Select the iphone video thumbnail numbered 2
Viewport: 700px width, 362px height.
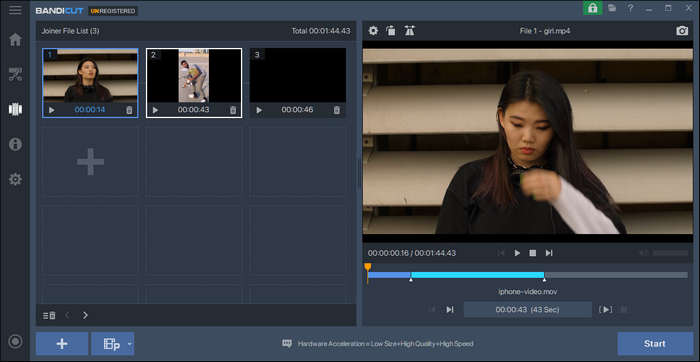194,75
